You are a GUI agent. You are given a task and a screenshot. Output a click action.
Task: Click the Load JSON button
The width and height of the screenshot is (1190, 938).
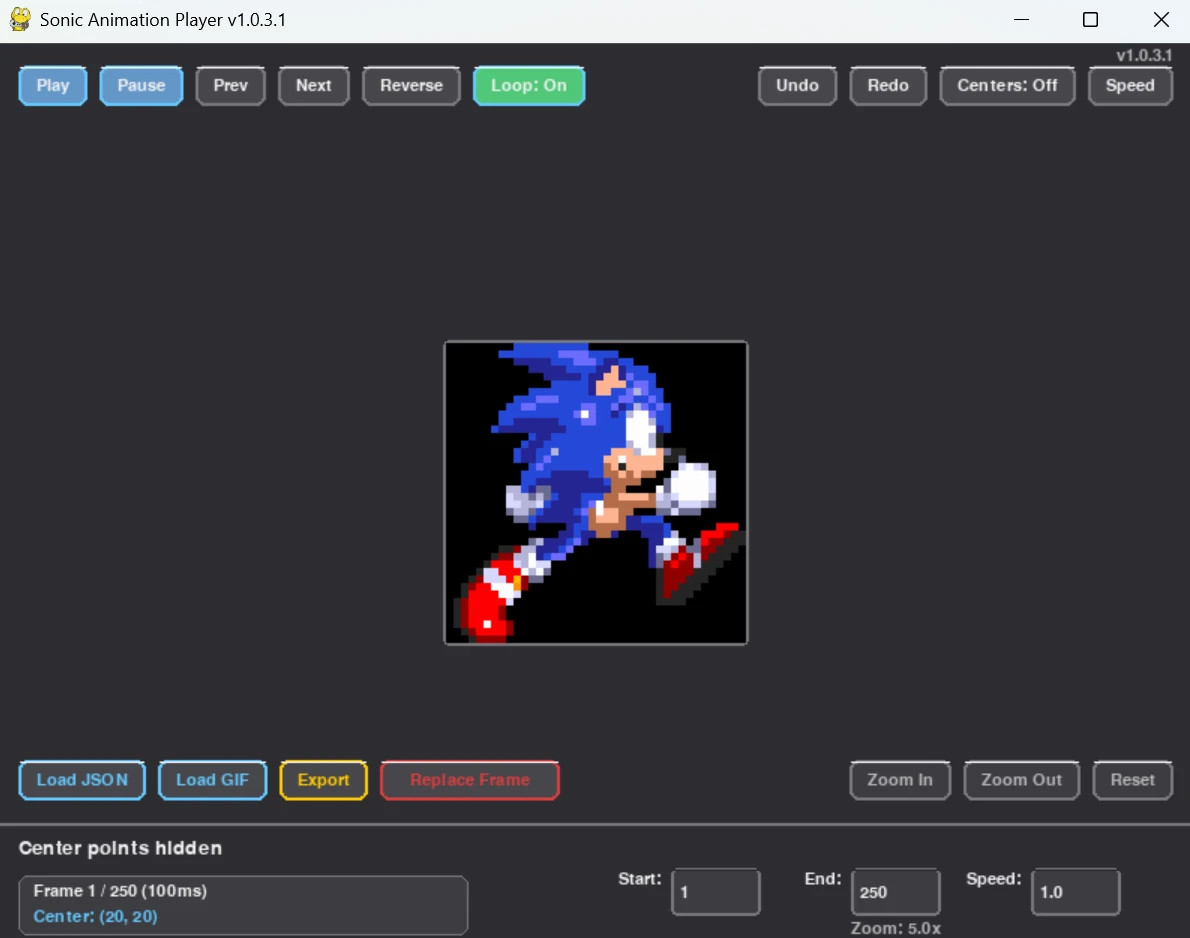[82, 780]
